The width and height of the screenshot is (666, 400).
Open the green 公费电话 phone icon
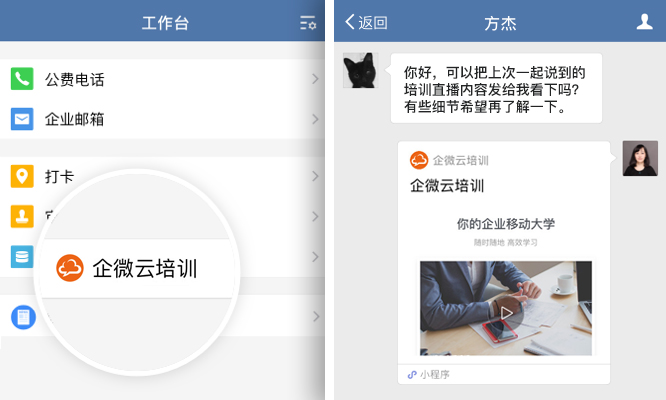tap(22, 79)
